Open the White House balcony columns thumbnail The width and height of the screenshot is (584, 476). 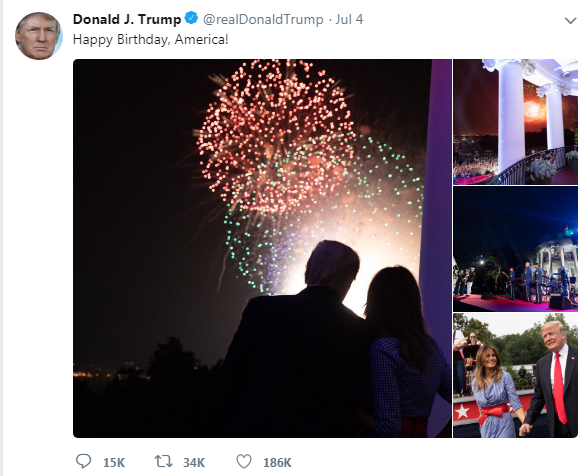(x=515, y=122)
